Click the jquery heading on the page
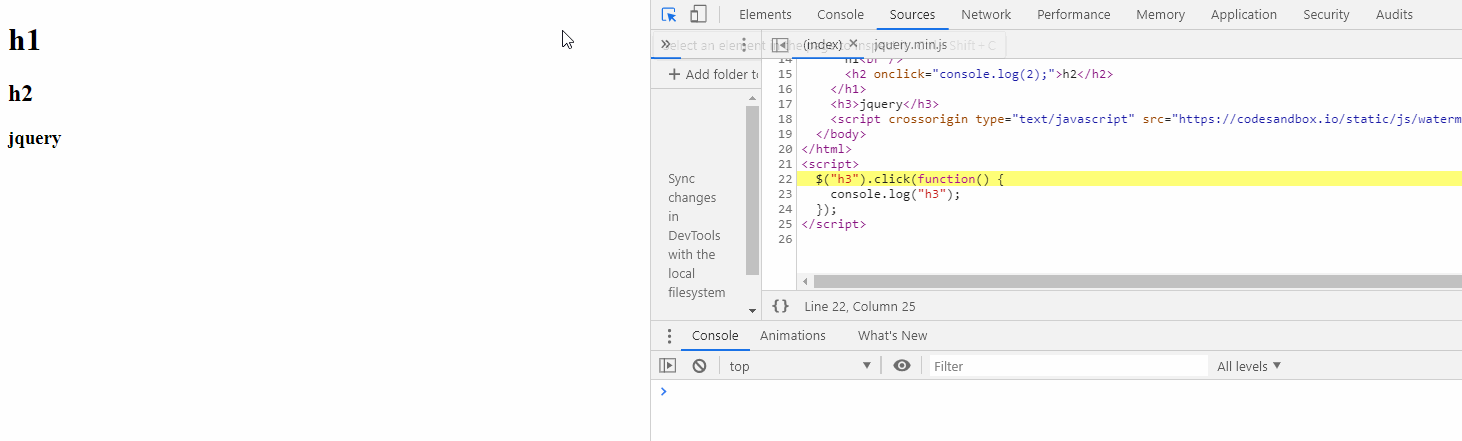Image resolution: width=1462 pixels, height=441 pixels. pos(35,138)
